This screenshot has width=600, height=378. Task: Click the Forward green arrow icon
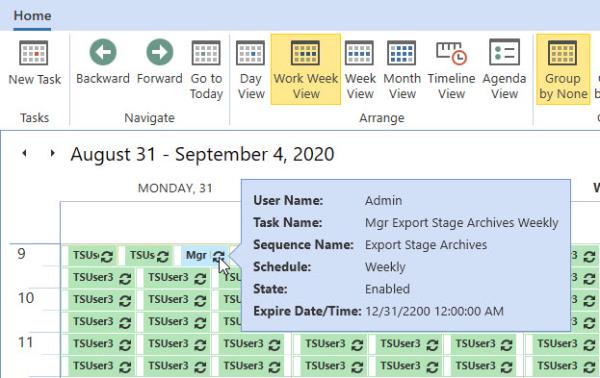point(160,52)
